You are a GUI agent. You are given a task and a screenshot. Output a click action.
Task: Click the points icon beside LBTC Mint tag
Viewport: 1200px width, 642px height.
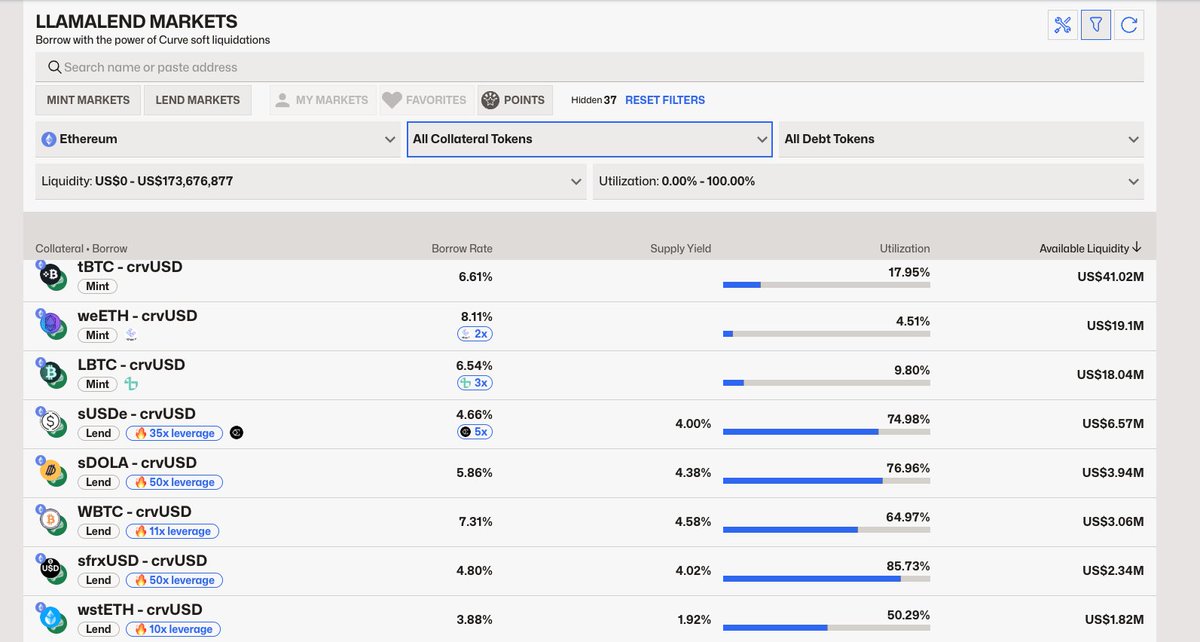pos(130,384)
